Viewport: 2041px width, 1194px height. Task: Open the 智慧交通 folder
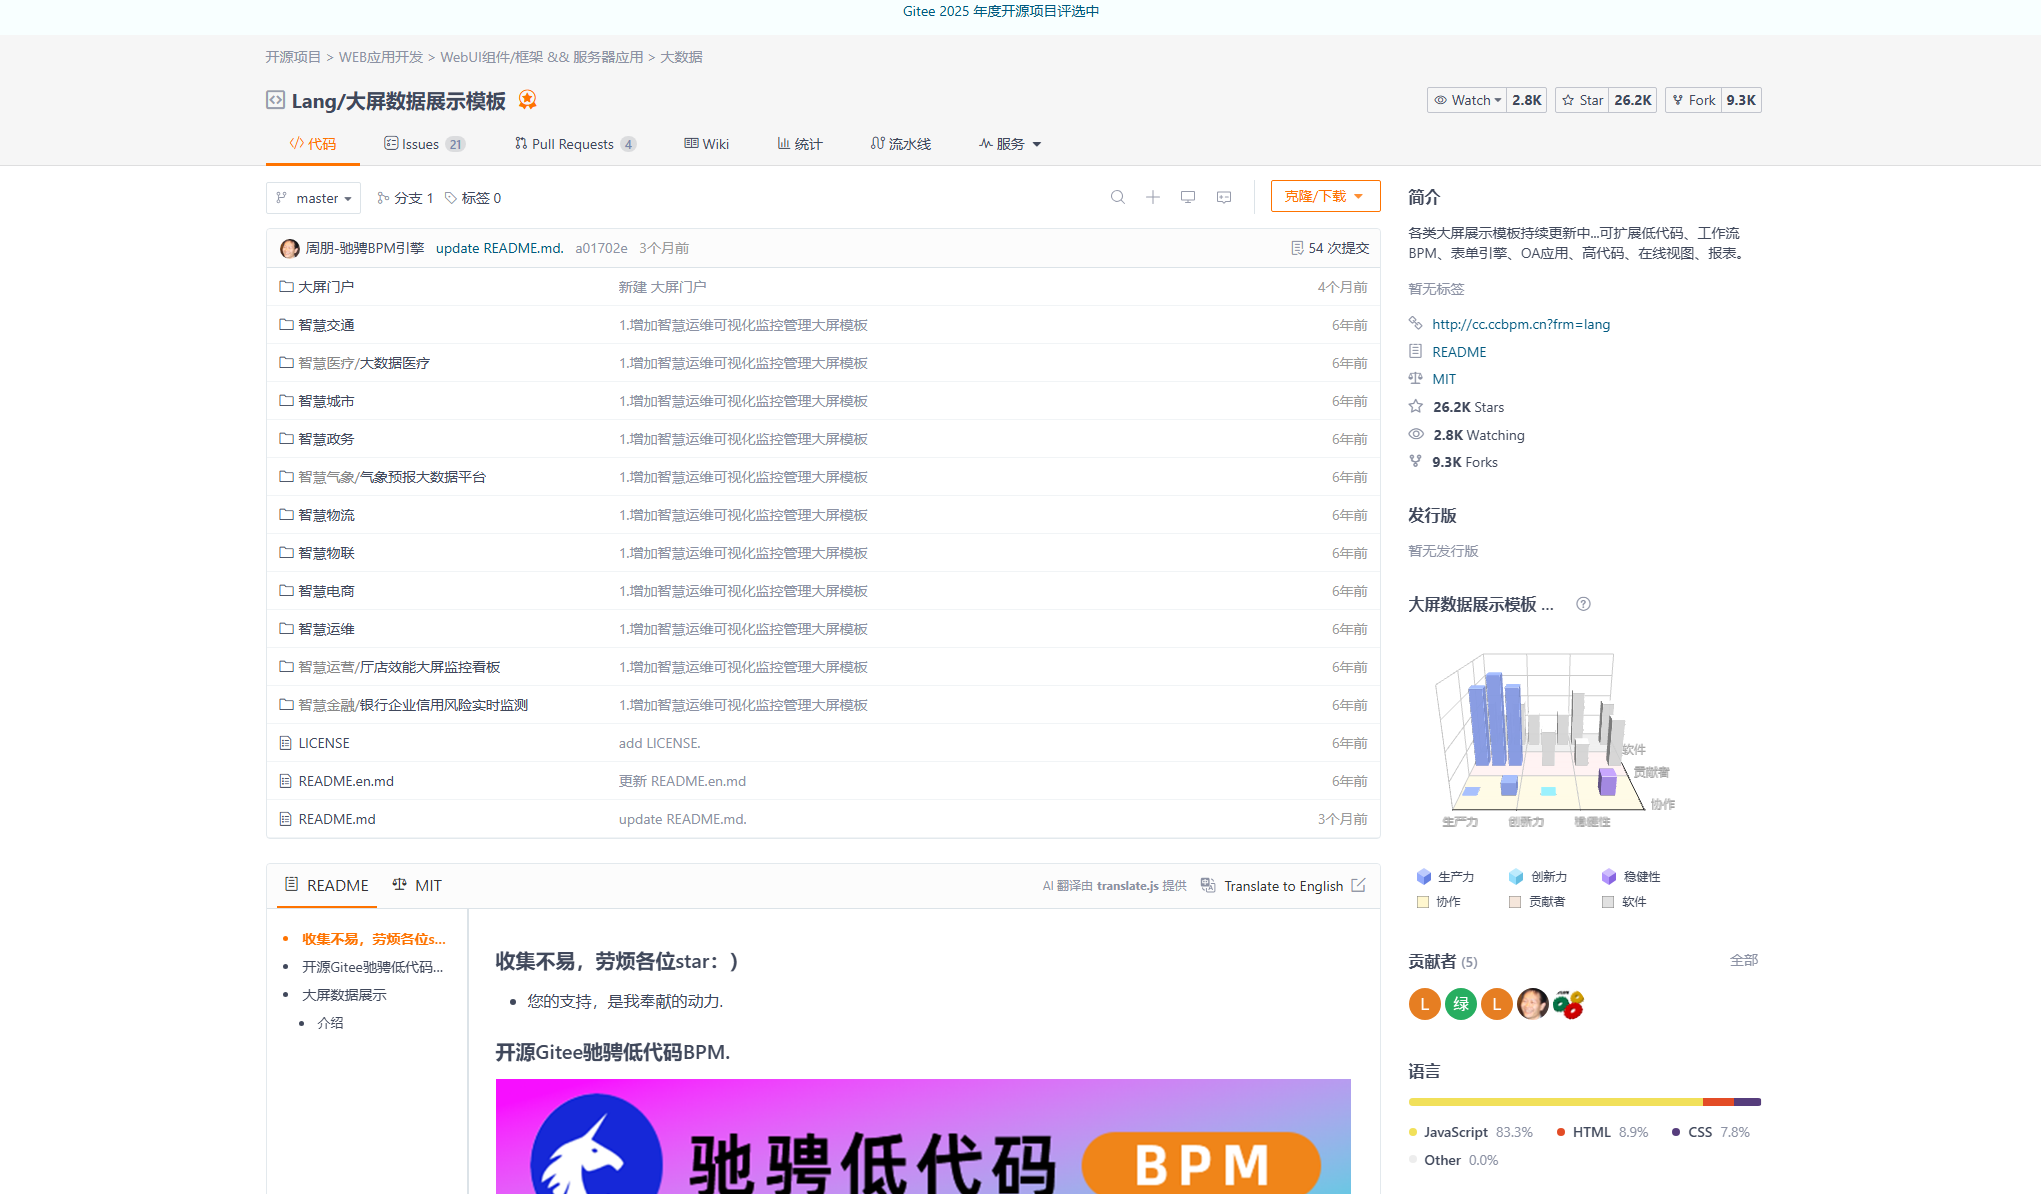[x=326, y=325]
